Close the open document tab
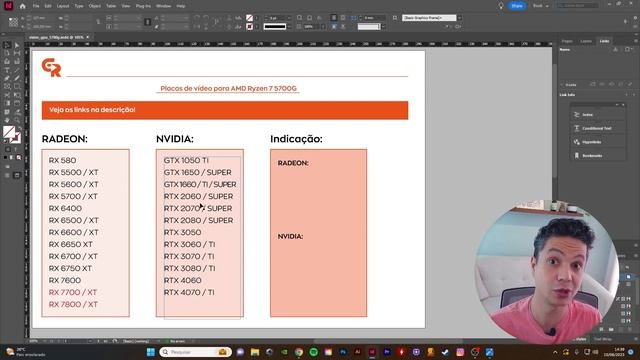Screen dimensions: 640x360 (88, 37)
